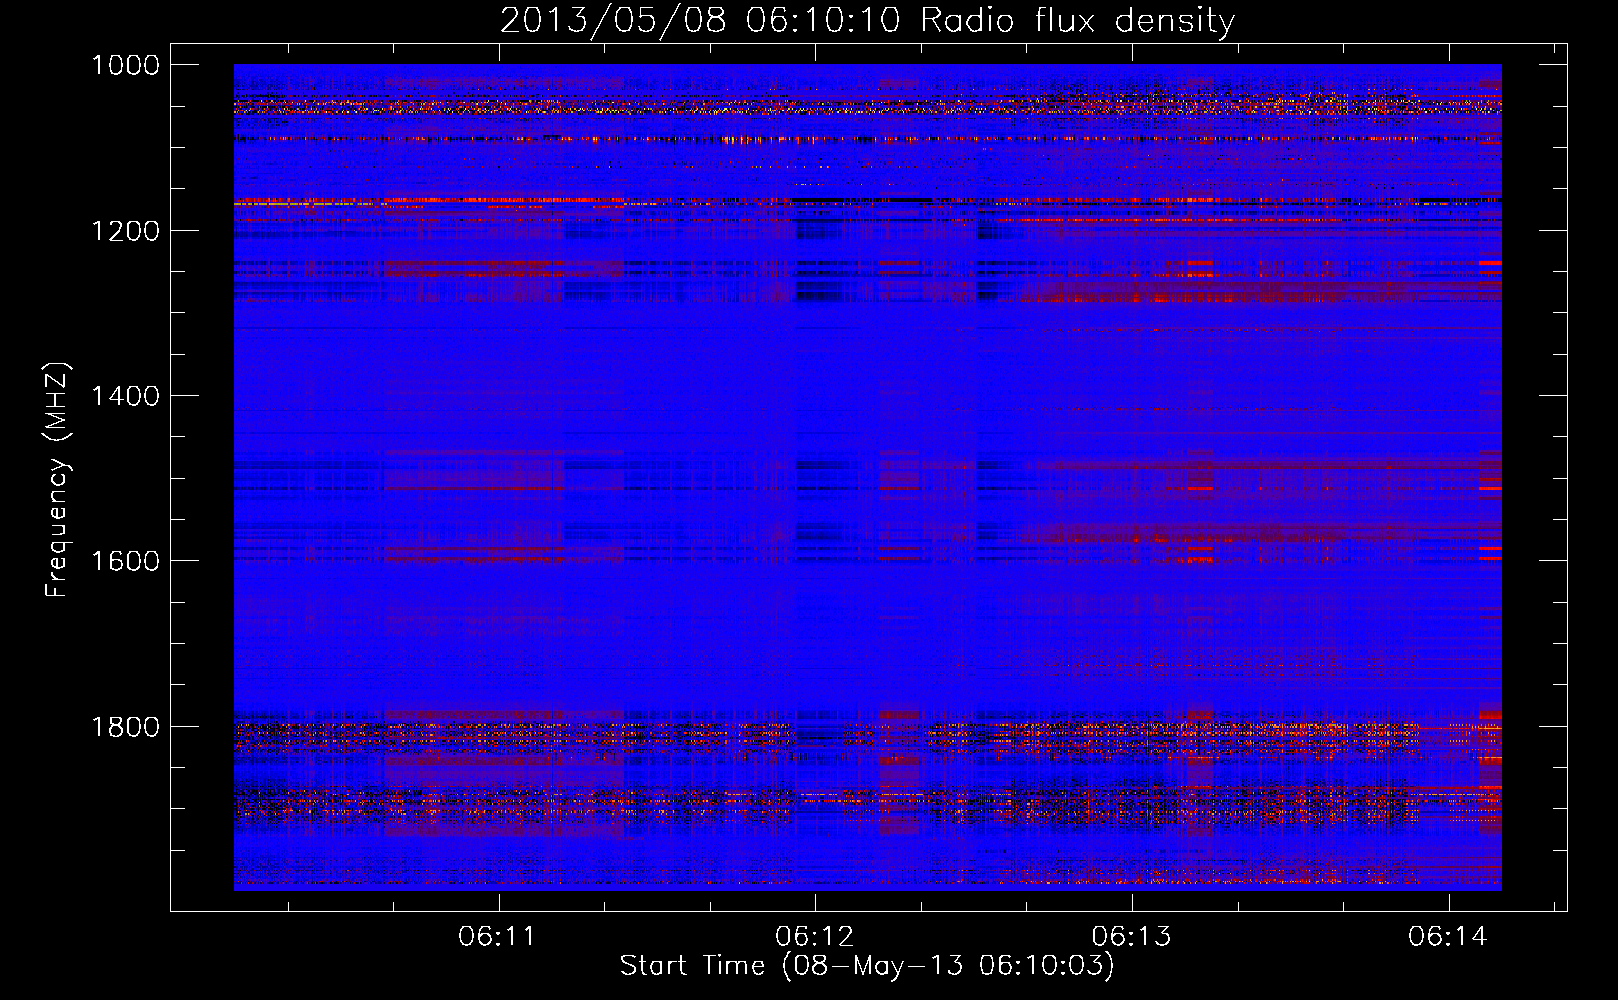
Task: Click the 1200 frequency tick label
Action: click(125, 231)
